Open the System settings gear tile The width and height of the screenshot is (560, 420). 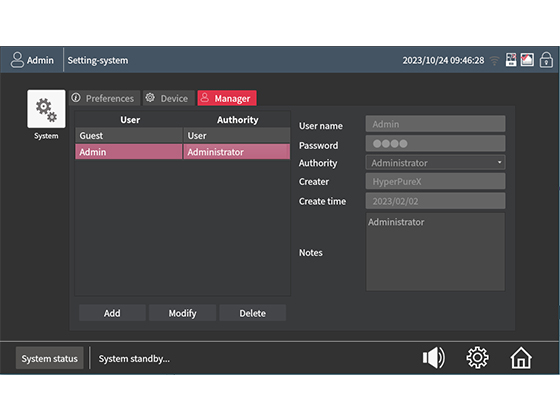coord(46,109)
